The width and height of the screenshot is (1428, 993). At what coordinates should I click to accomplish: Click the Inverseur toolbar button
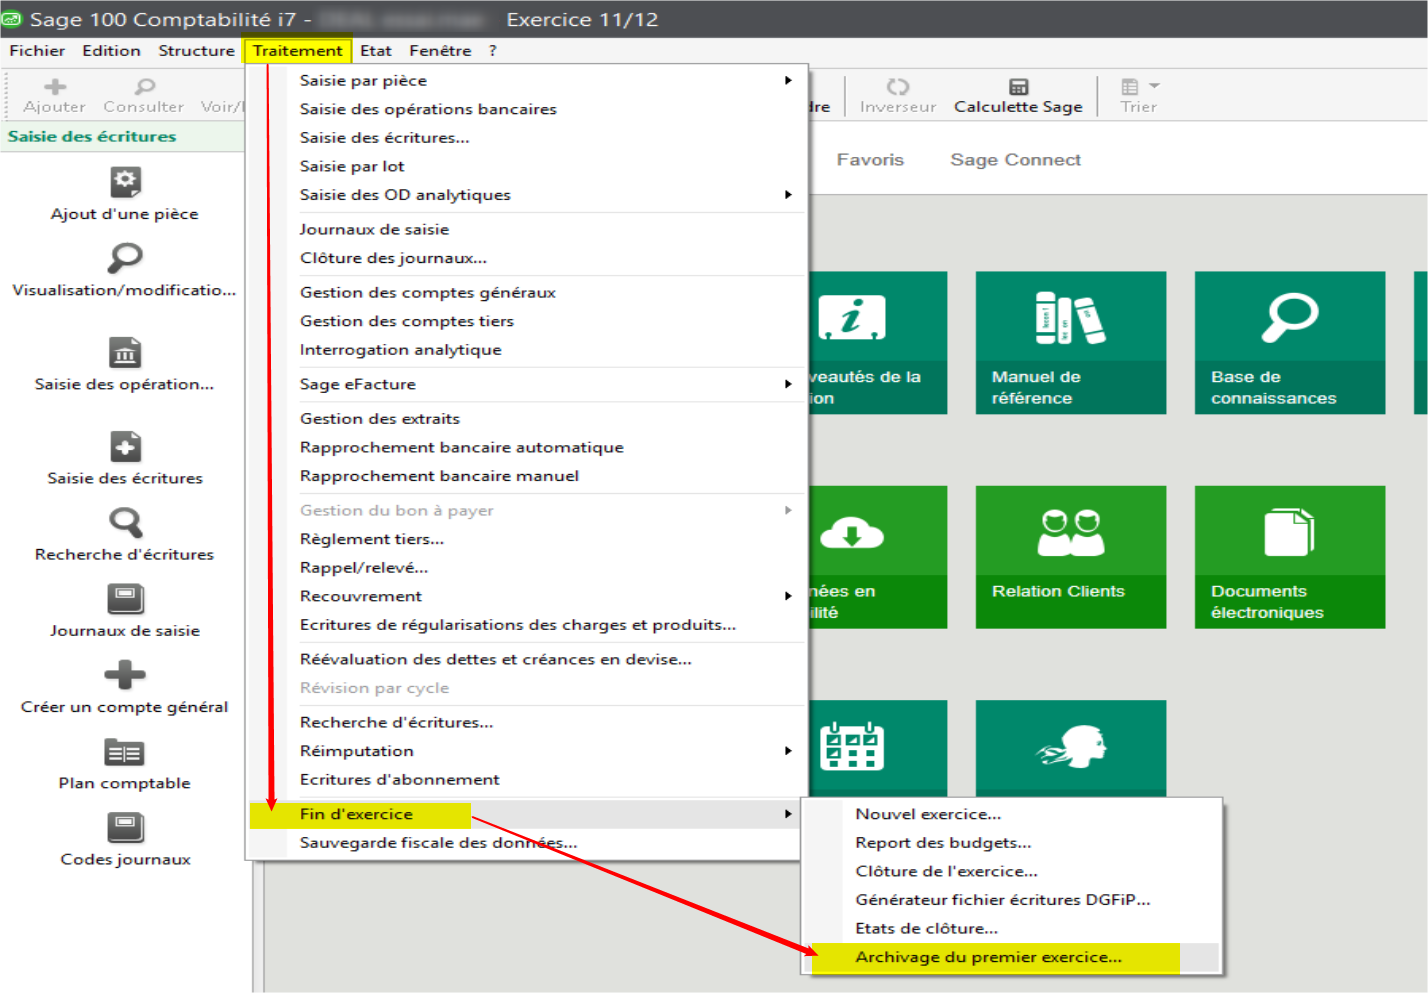897,95
